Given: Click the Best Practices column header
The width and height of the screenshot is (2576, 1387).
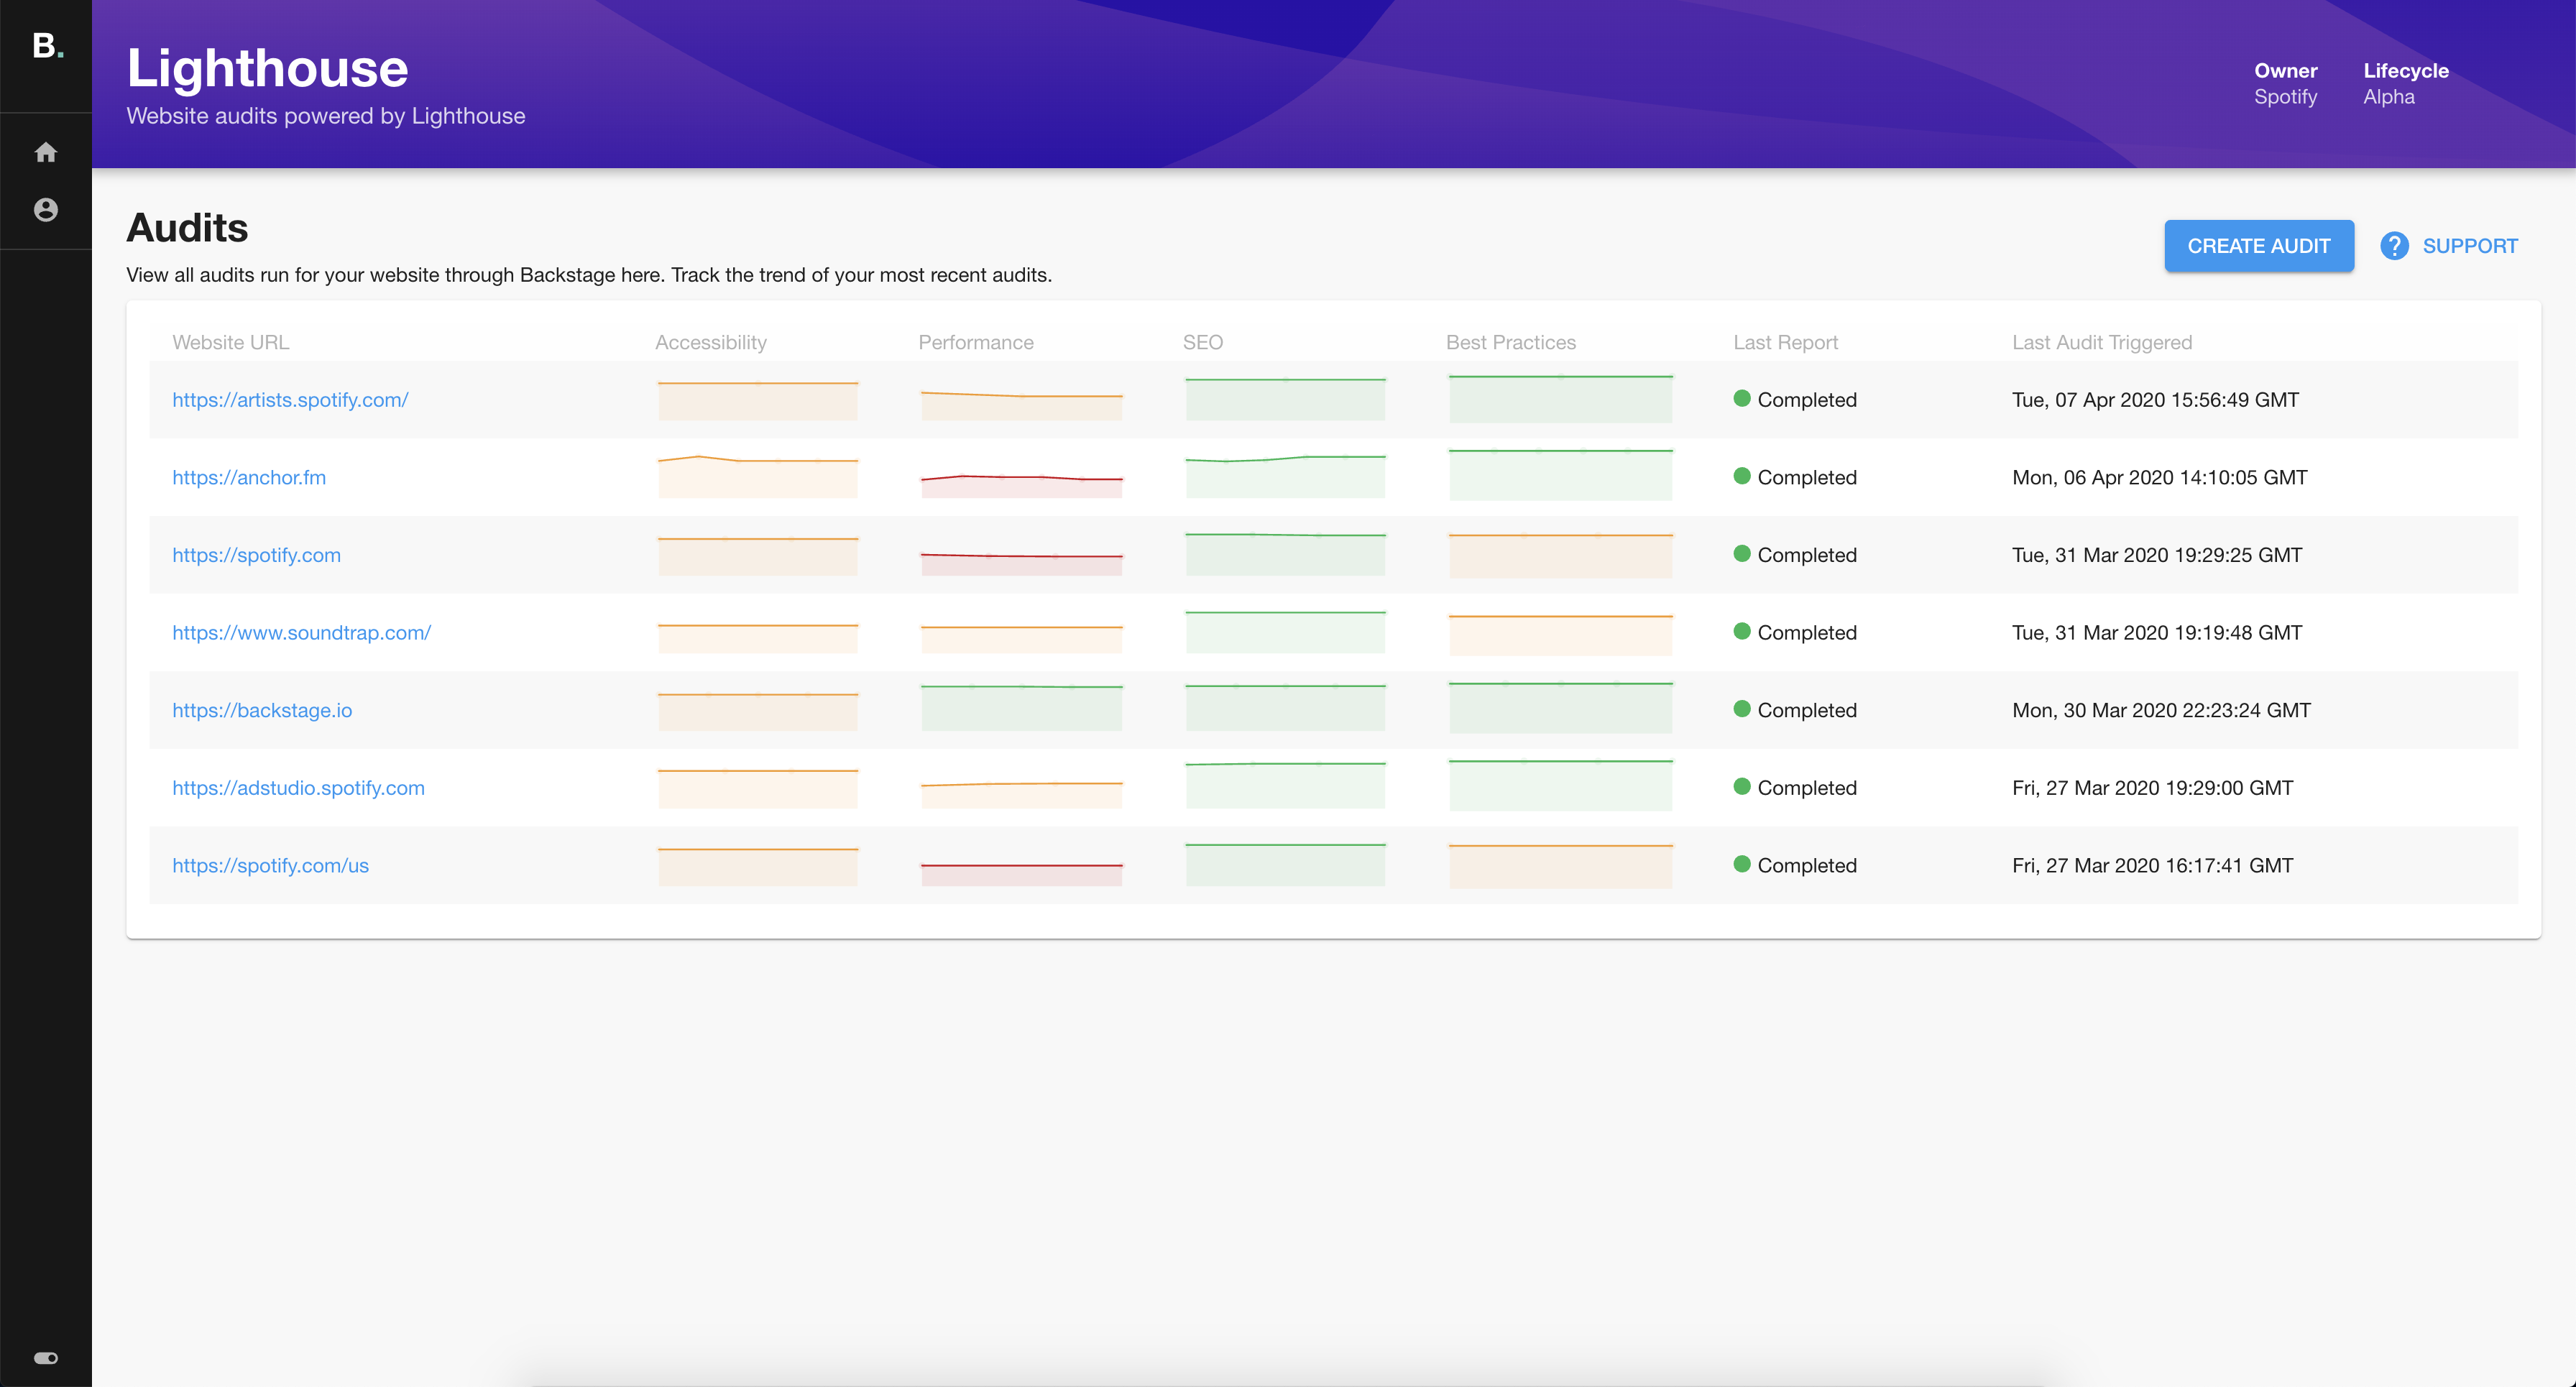Looking at the screenshot, I should pos(1510,341).
